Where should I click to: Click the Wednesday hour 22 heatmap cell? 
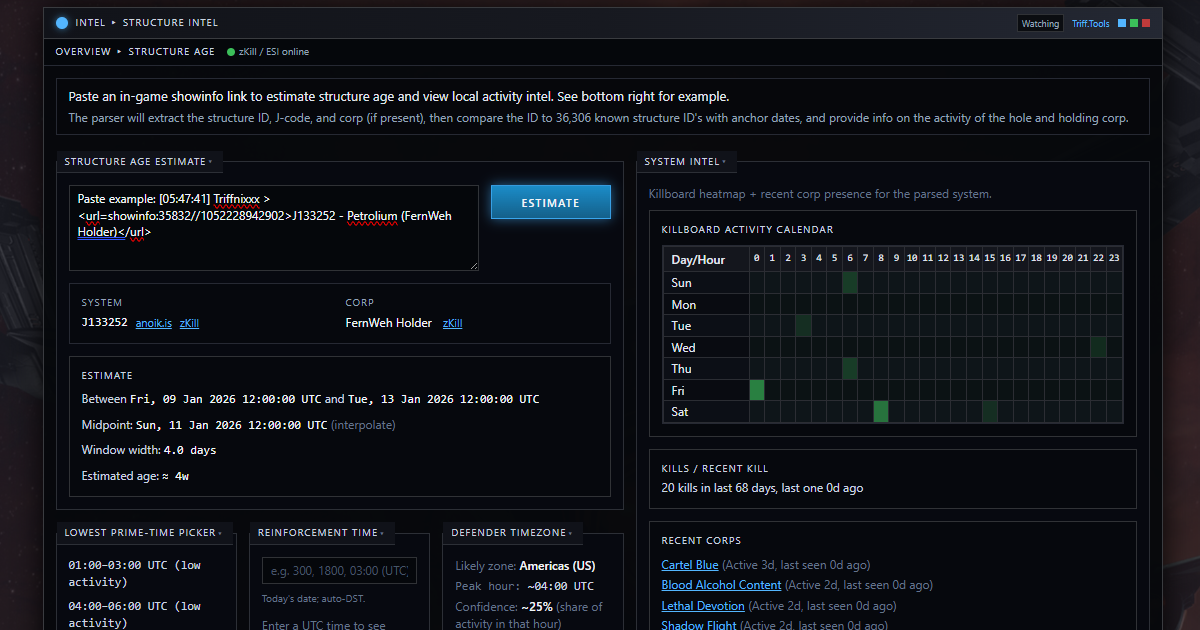click(x=1099, y=347)
